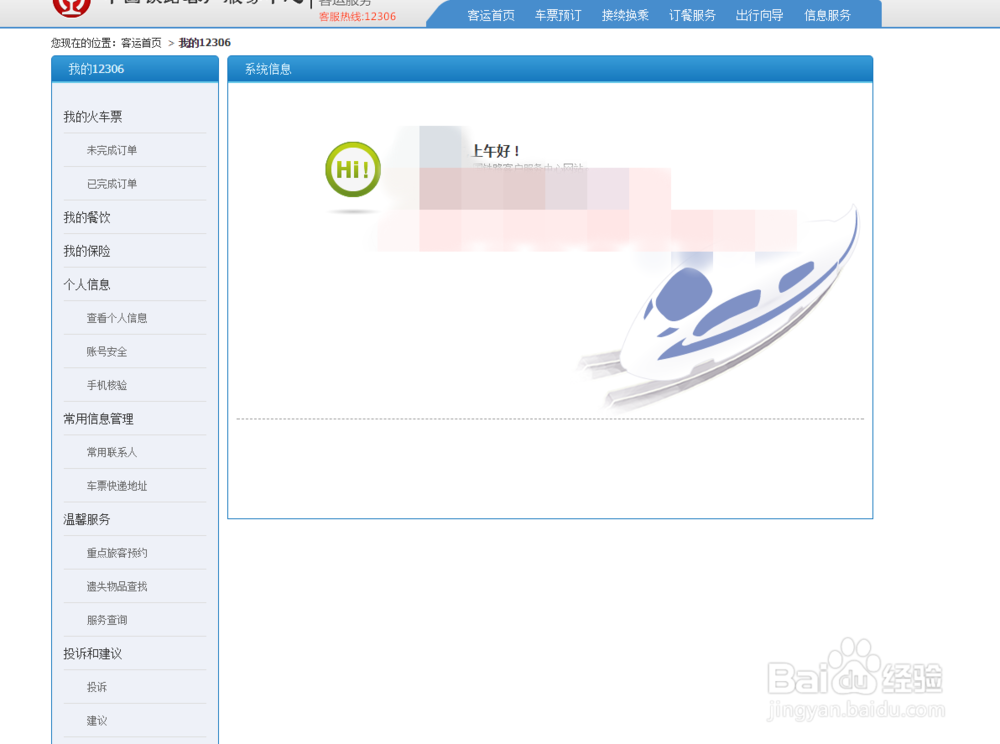
Task: Click 系统信息 panel header
Action: pyautogui.click(x=550, y=69)
